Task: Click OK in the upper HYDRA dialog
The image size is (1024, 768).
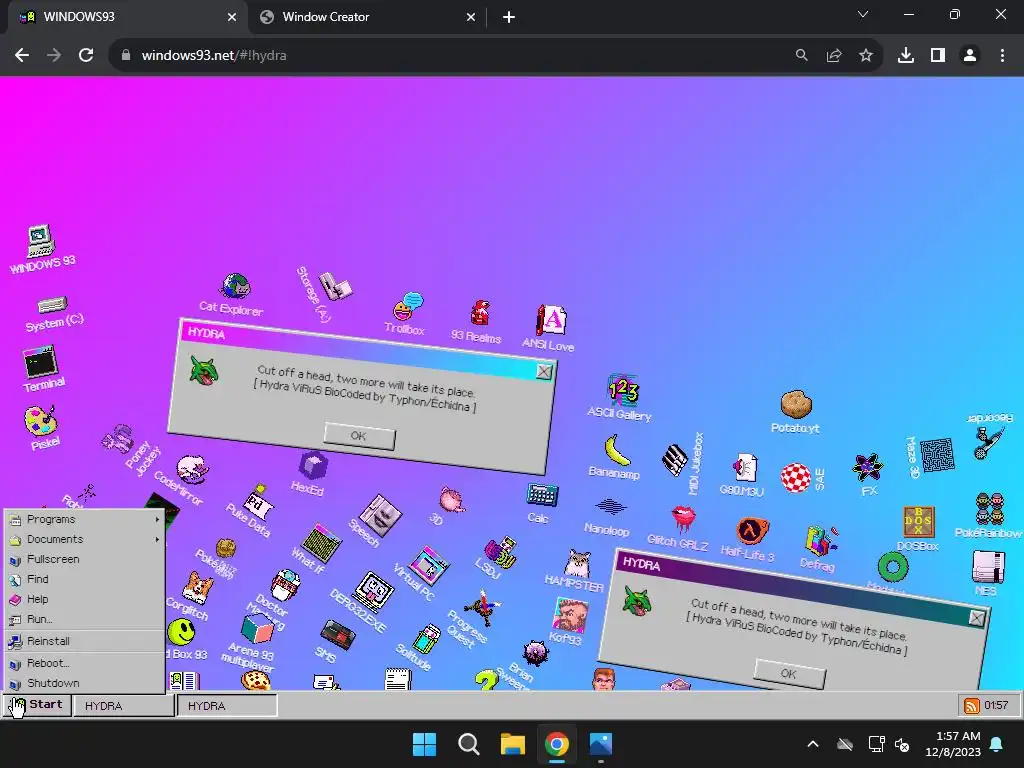Action: pos(359,436)
